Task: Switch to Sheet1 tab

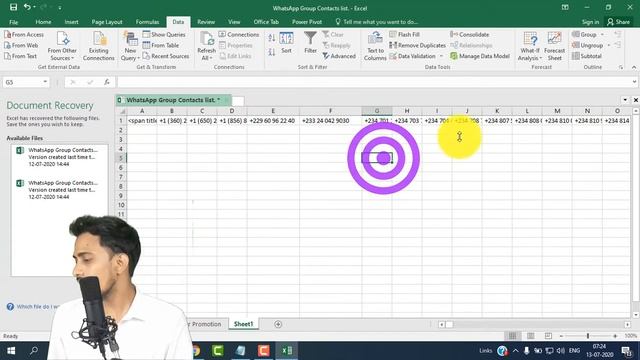Action: (x=243, y=324)
